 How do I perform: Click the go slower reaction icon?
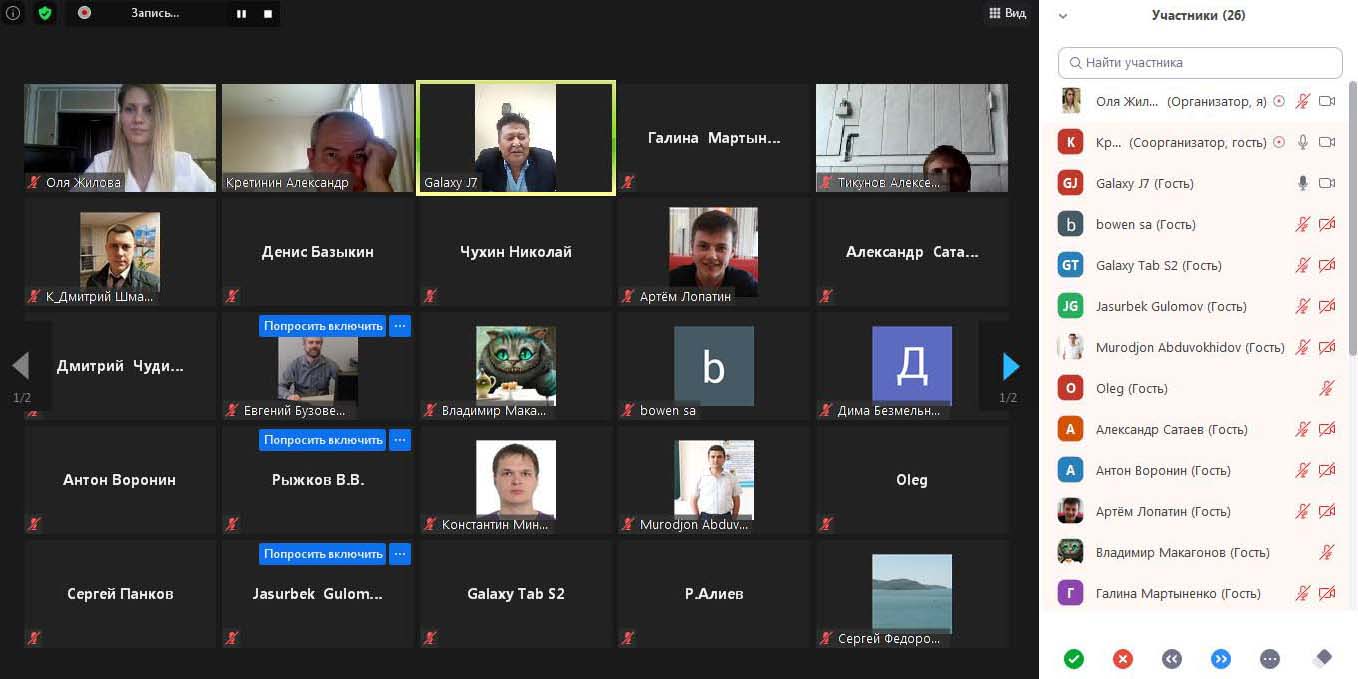click(1172, 659)
